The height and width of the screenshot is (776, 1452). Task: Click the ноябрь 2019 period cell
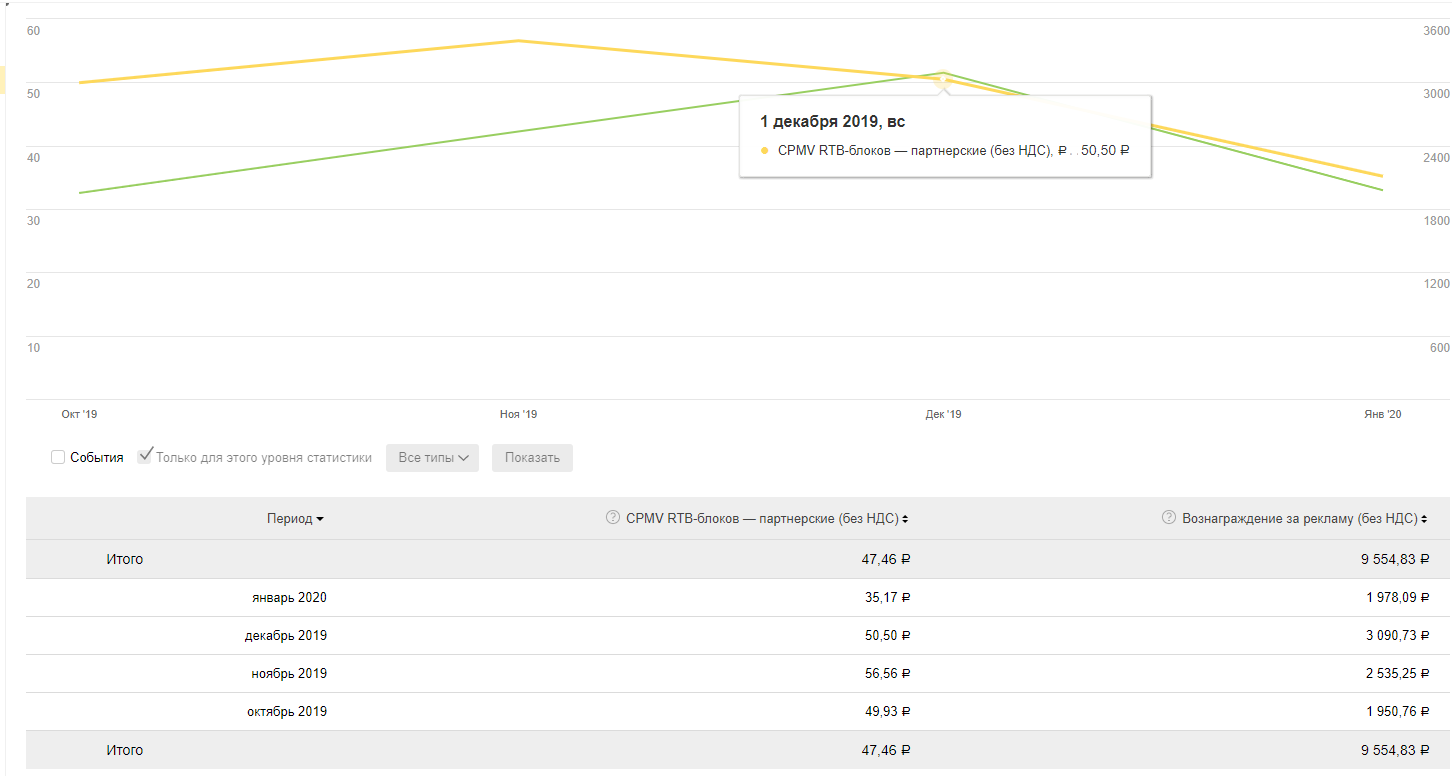pyautogui.click(x=289, y=674)
